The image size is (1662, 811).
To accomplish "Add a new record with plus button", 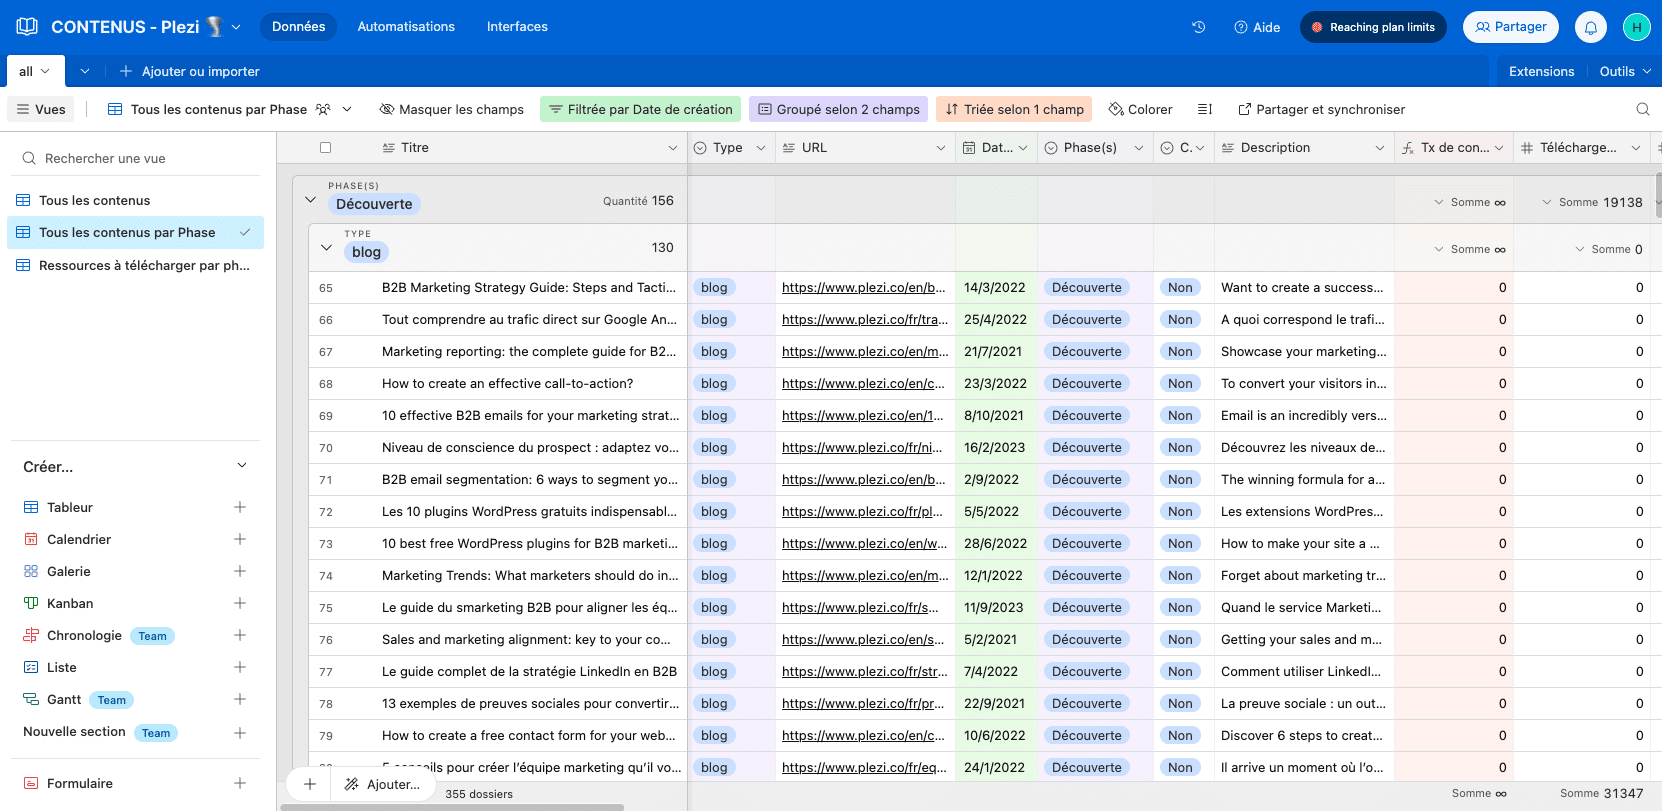I will tap(310, 784).
